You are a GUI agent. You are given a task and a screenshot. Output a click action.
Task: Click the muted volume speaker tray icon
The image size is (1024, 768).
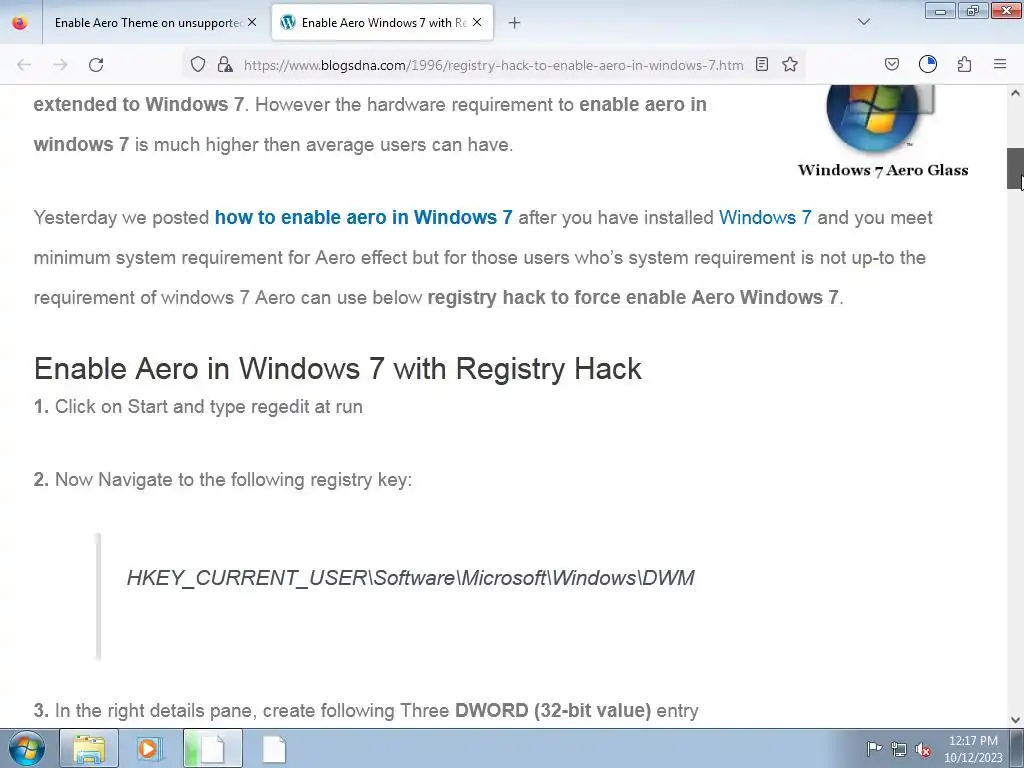pyautogui.click(x=923, y=749)
